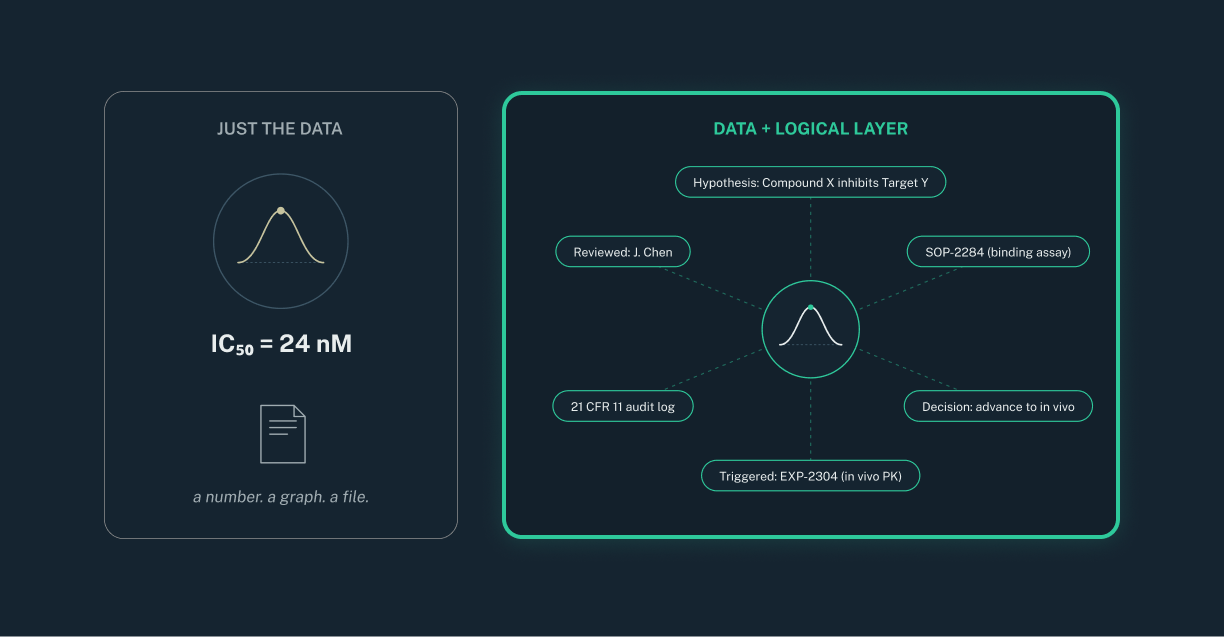Select the Triggered: EXP-2304 (in vivo PK) pill
Image resolution: width=1224 pixels, height=637 pixels.
pyautogui.click(x=810, y=476)
